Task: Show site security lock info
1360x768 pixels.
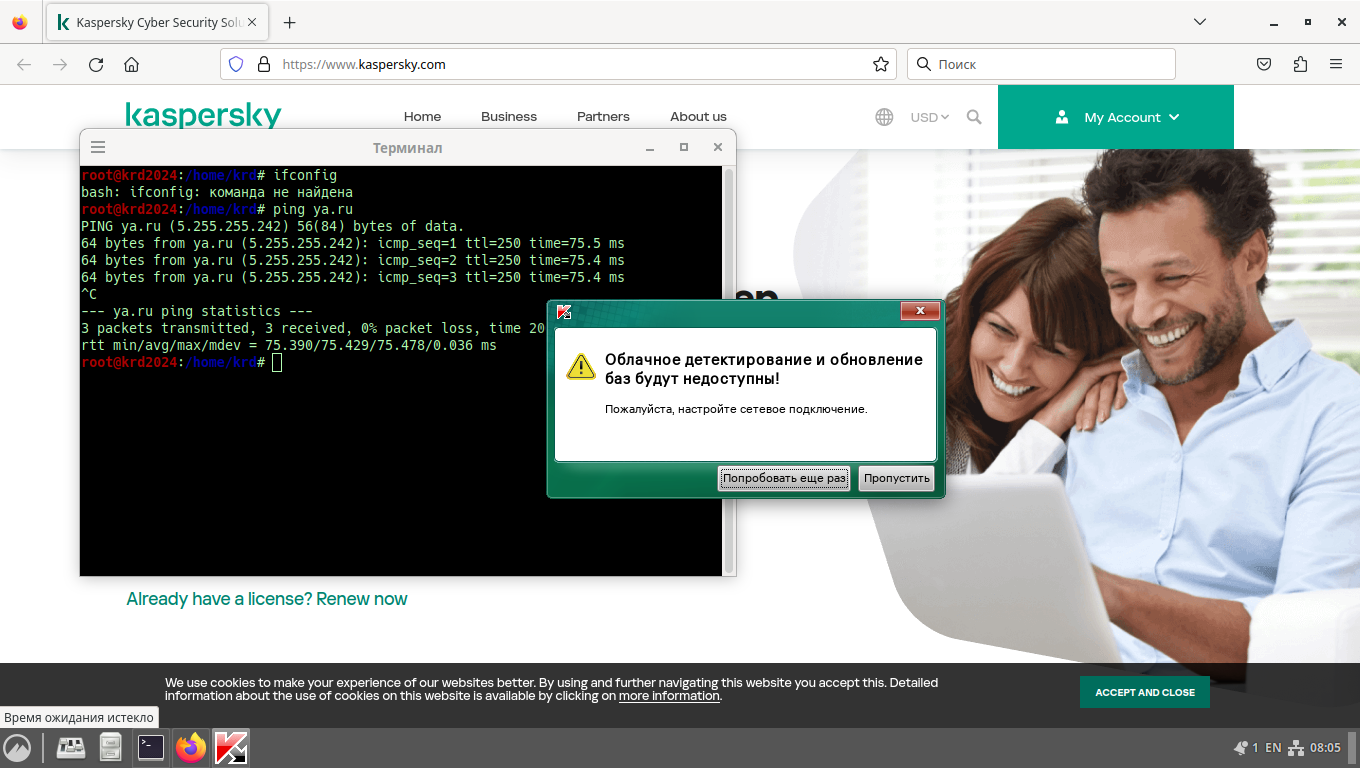Action: [x=264, y=64]
